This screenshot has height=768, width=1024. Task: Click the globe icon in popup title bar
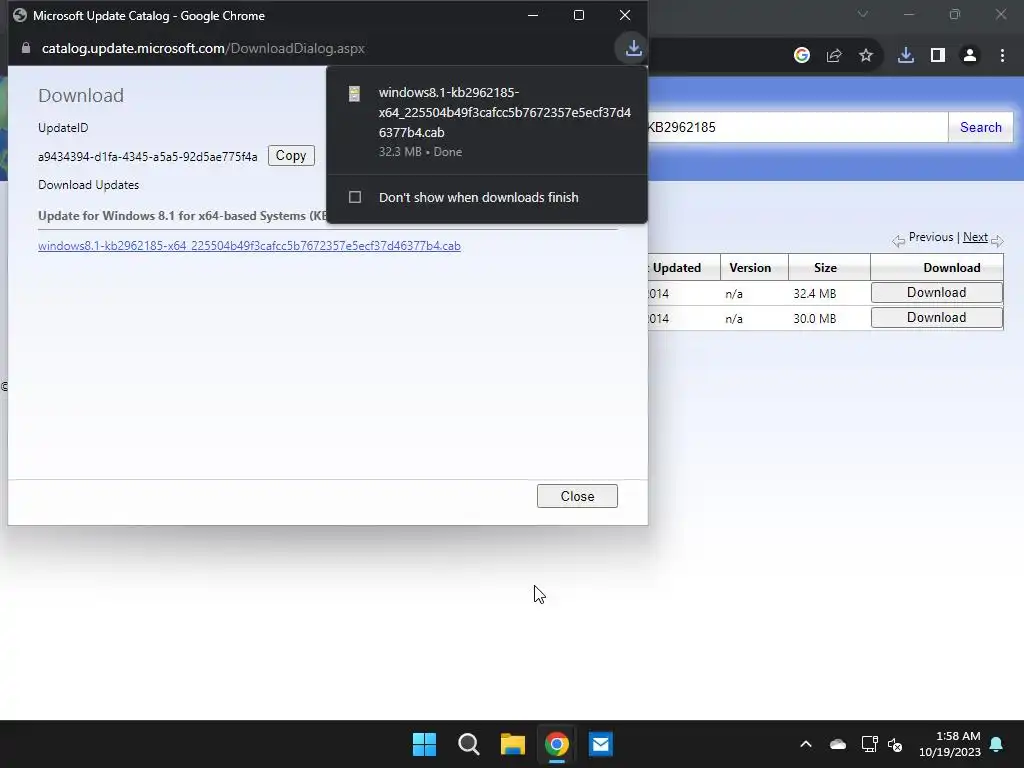[20, 15]
